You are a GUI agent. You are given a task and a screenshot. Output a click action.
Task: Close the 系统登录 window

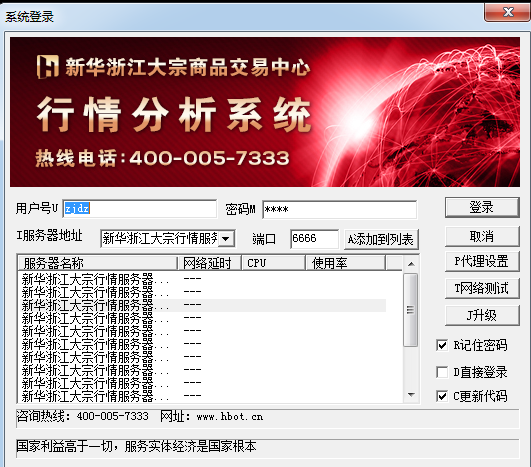pos(507,13)
